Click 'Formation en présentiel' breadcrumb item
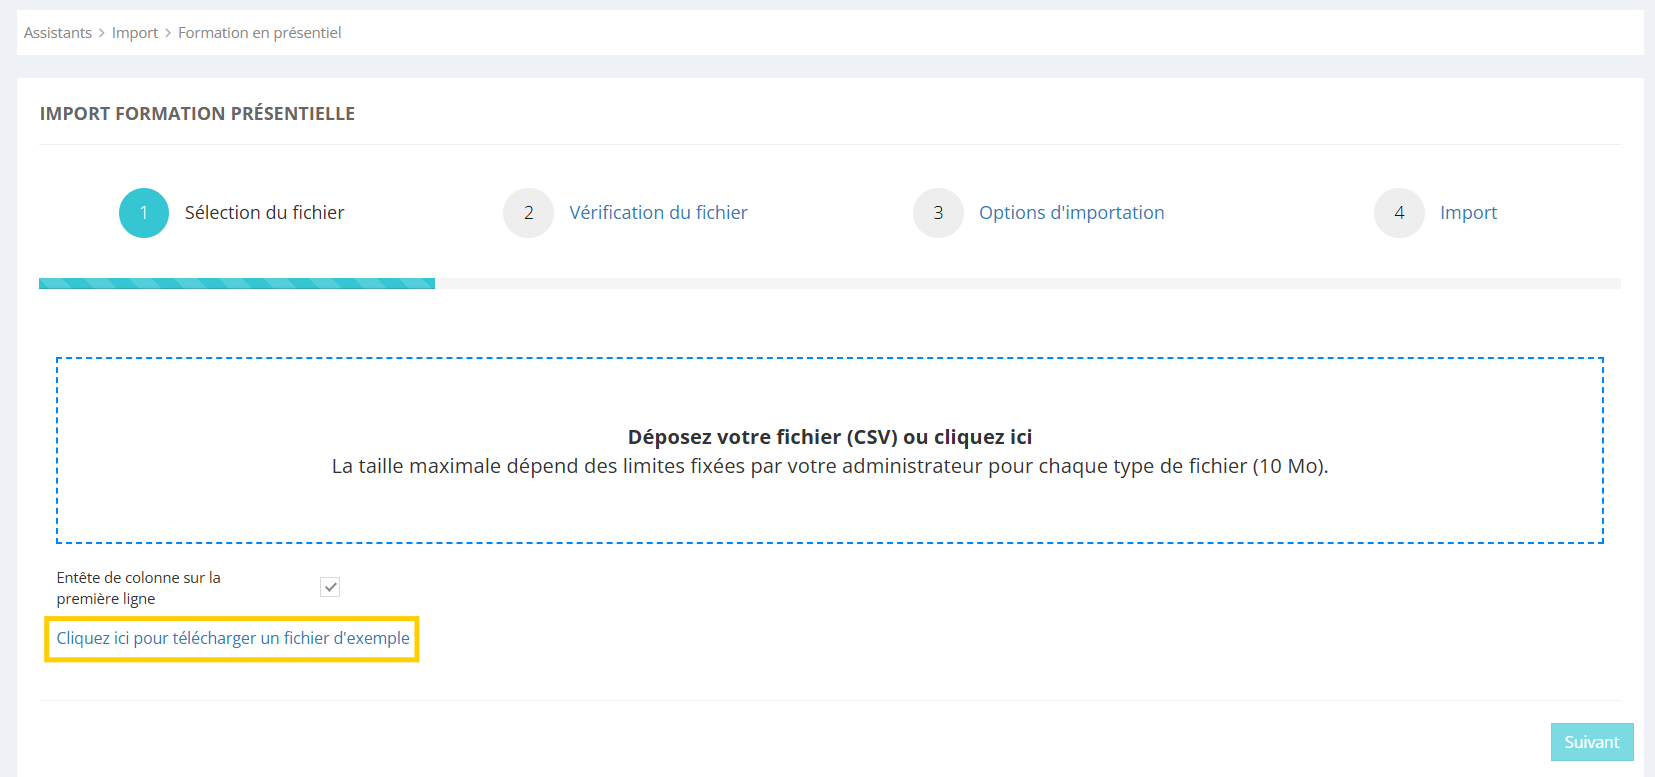 click(x=259, y=33)
